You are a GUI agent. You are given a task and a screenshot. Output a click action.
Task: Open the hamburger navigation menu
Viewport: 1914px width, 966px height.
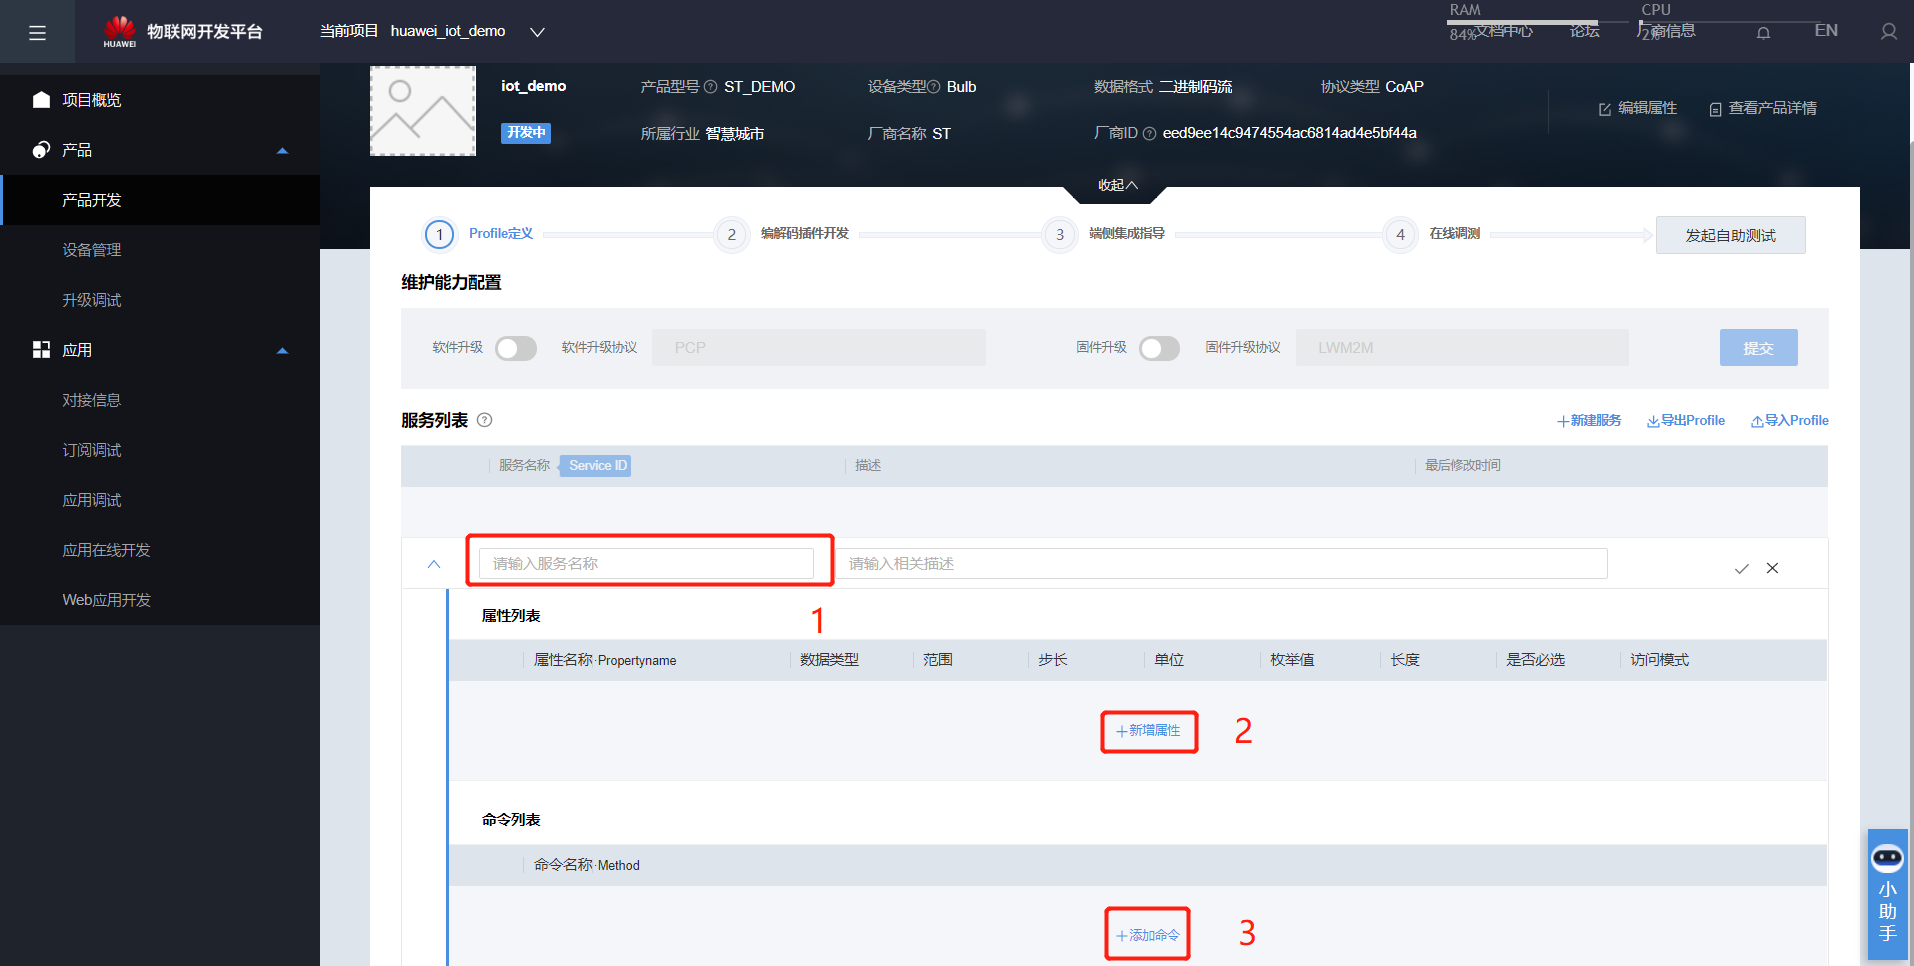point(37,33)
